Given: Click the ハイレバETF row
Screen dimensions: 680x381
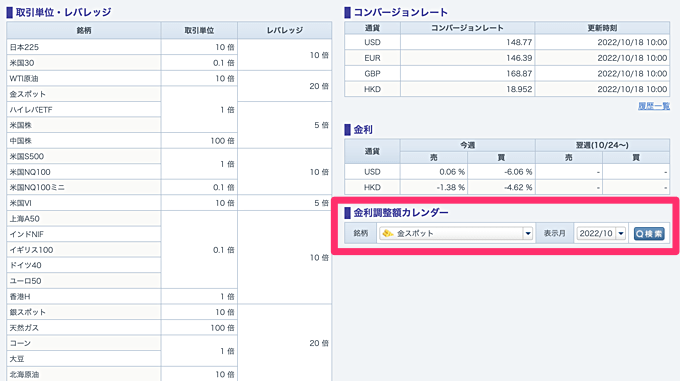Looking at the screenshot, I should 84,110.
